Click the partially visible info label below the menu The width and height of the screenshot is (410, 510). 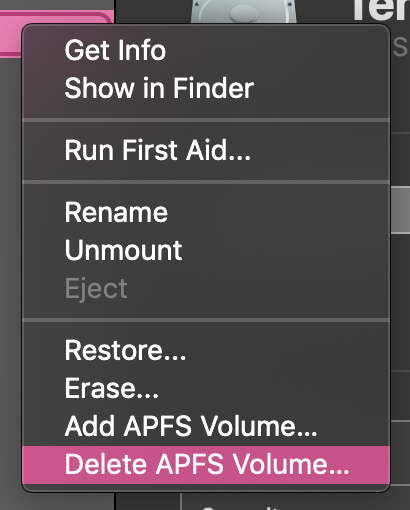240,507
